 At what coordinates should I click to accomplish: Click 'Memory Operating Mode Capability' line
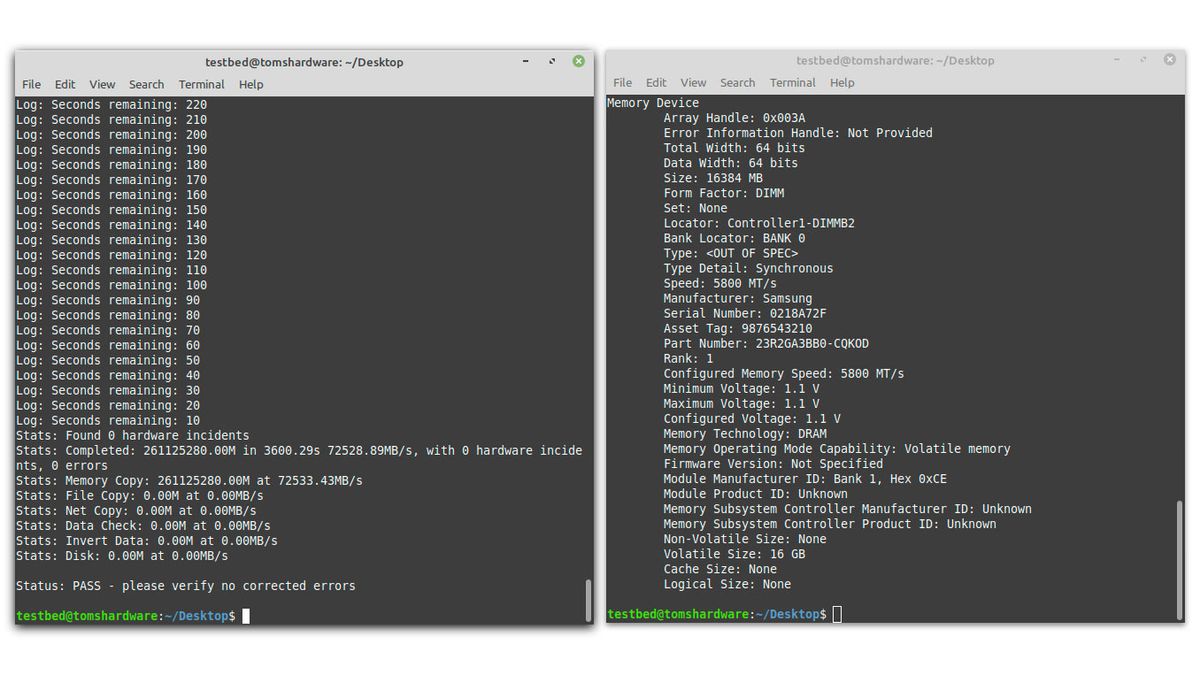[x=837, y=449]
